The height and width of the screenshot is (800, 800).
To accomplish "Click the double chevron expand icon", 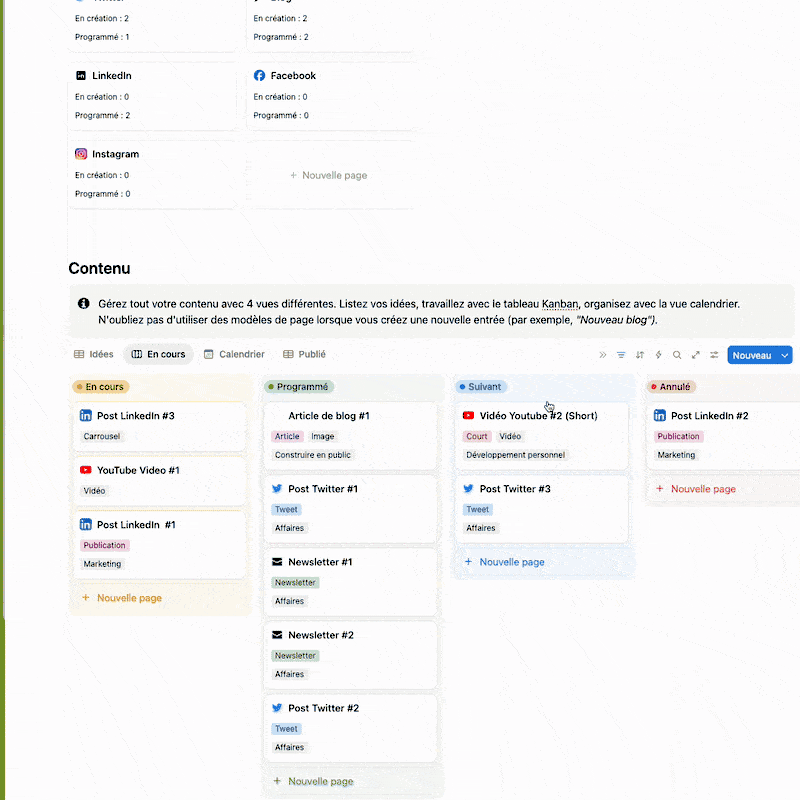I will tap(603, 355).
